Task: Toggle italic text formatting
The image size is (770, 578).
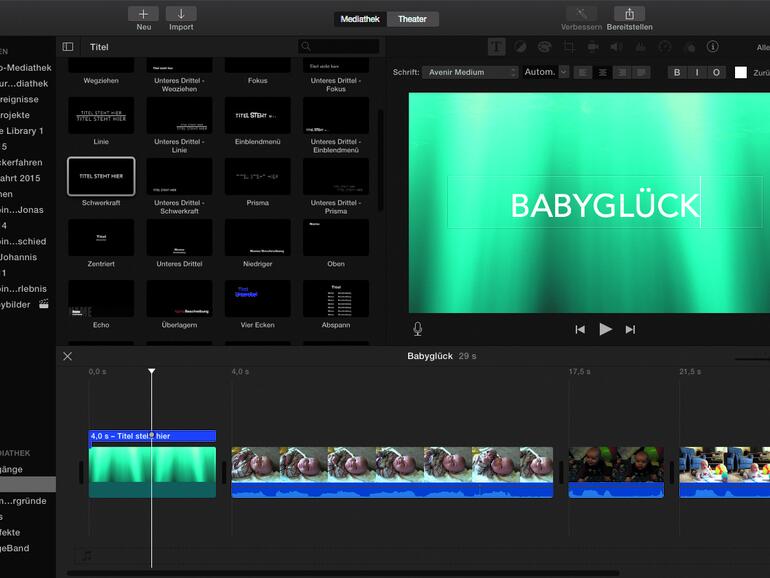Action: tap(696, 72)
